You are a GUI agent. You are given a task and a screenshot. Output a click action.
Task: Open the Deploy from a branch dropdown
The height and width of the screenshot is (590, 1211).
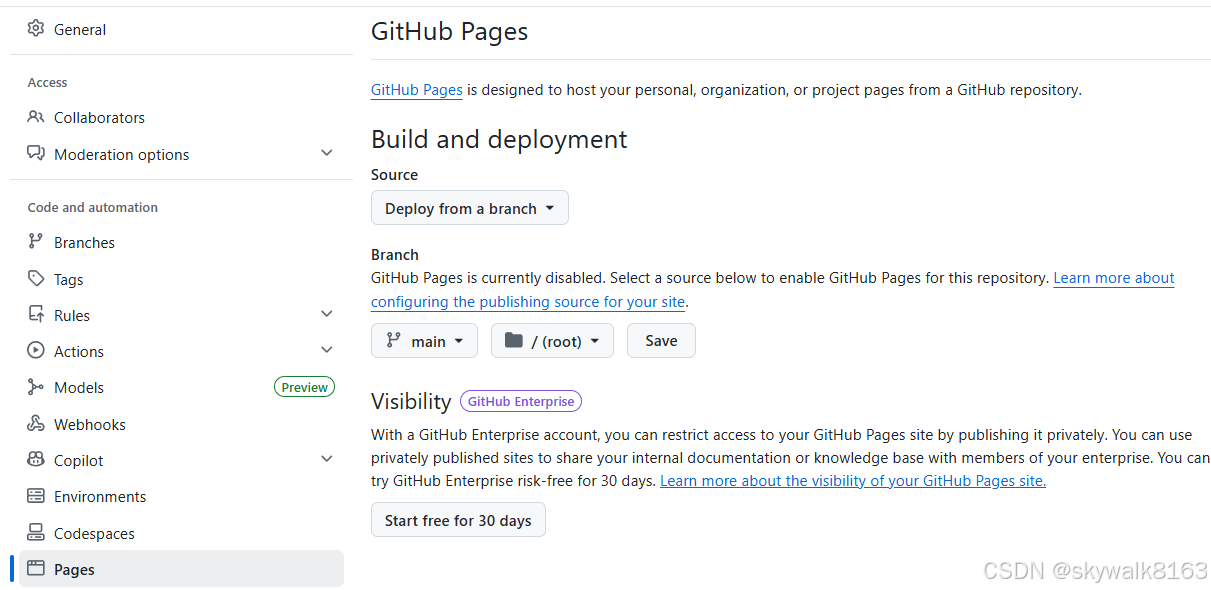coord(470,208)
